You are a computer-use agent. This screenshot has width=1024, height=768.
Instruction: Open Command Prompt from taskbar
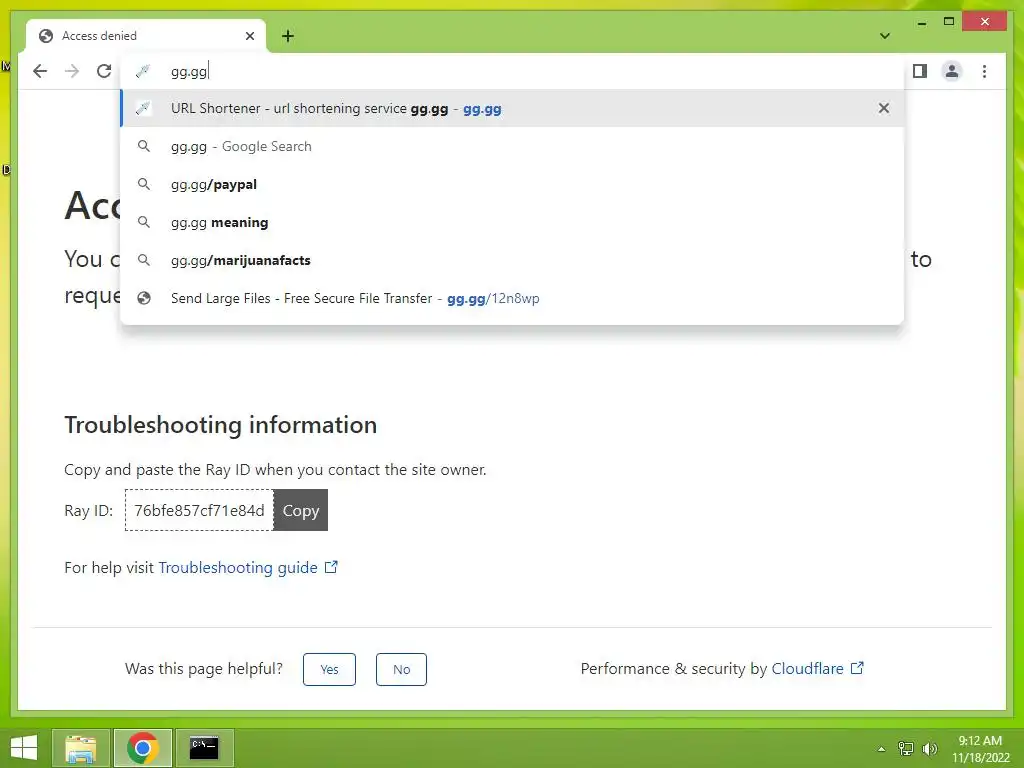tap(204, 748)
